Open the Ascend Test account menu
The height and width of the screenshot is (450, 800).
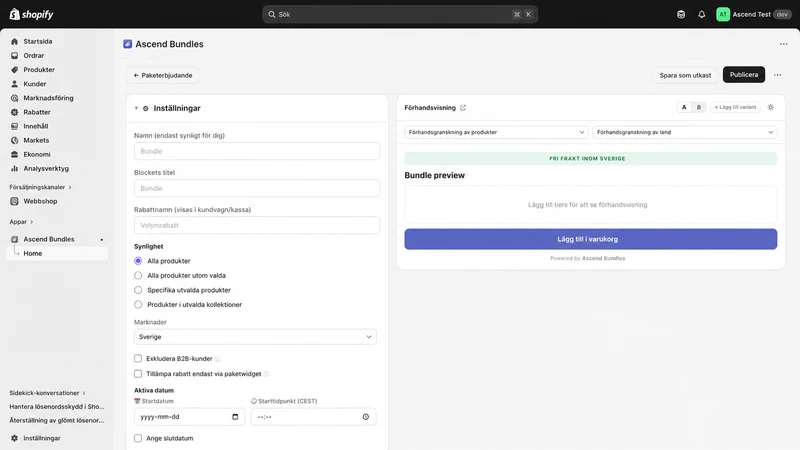pos(754,14)
